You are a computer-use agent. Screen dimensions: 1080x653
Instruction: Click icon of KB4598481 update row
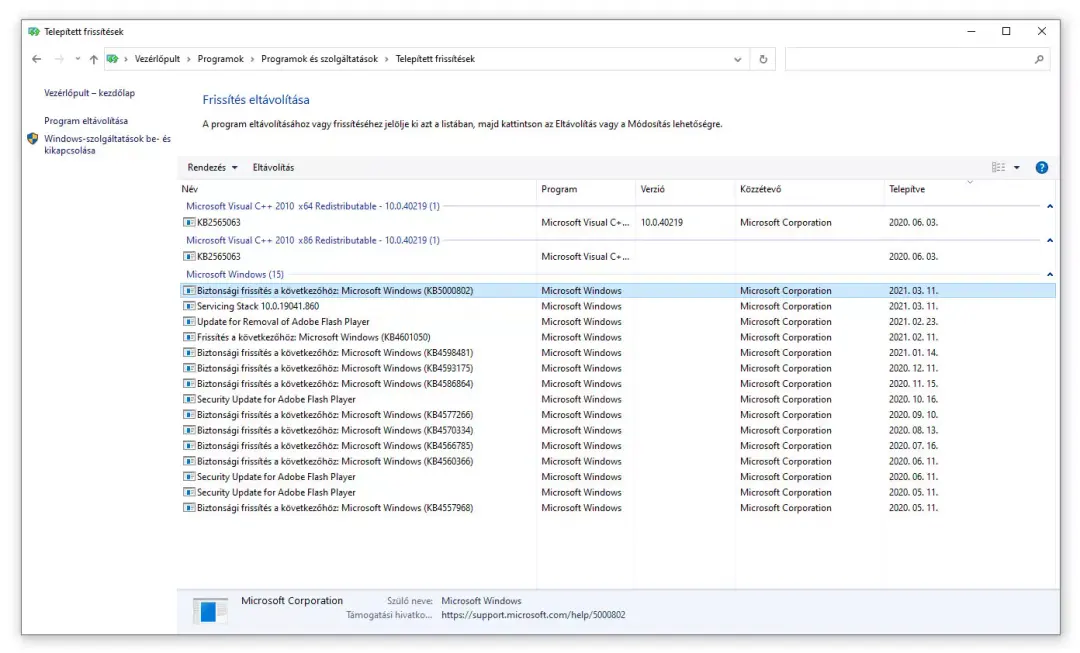click(189, 353)
